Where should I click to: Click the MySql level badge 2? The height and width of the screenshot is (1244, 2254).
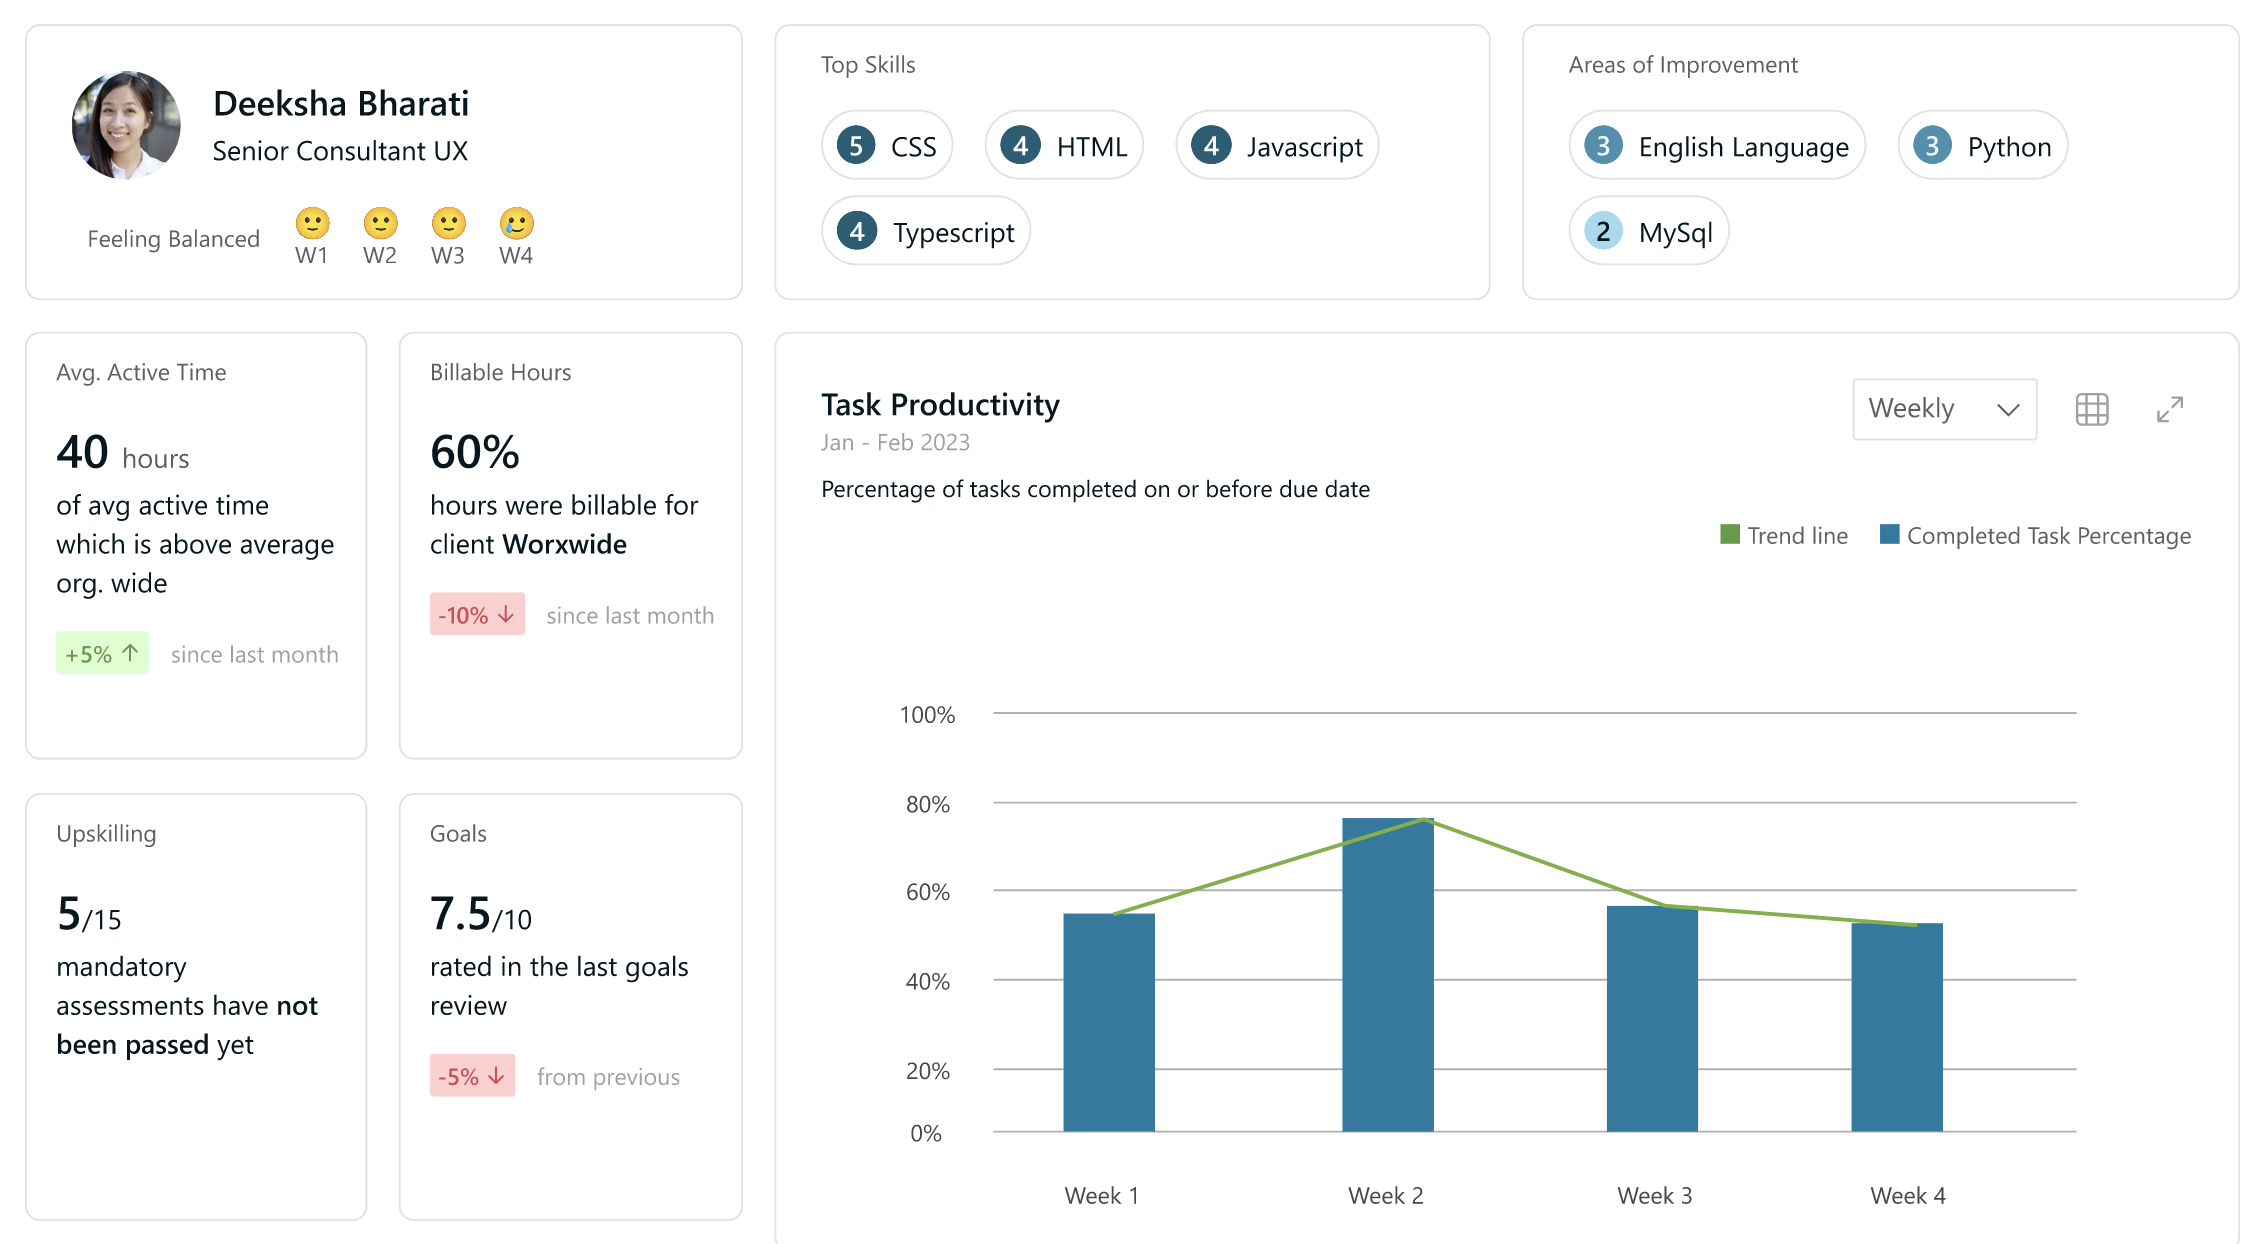[1603, 232]
